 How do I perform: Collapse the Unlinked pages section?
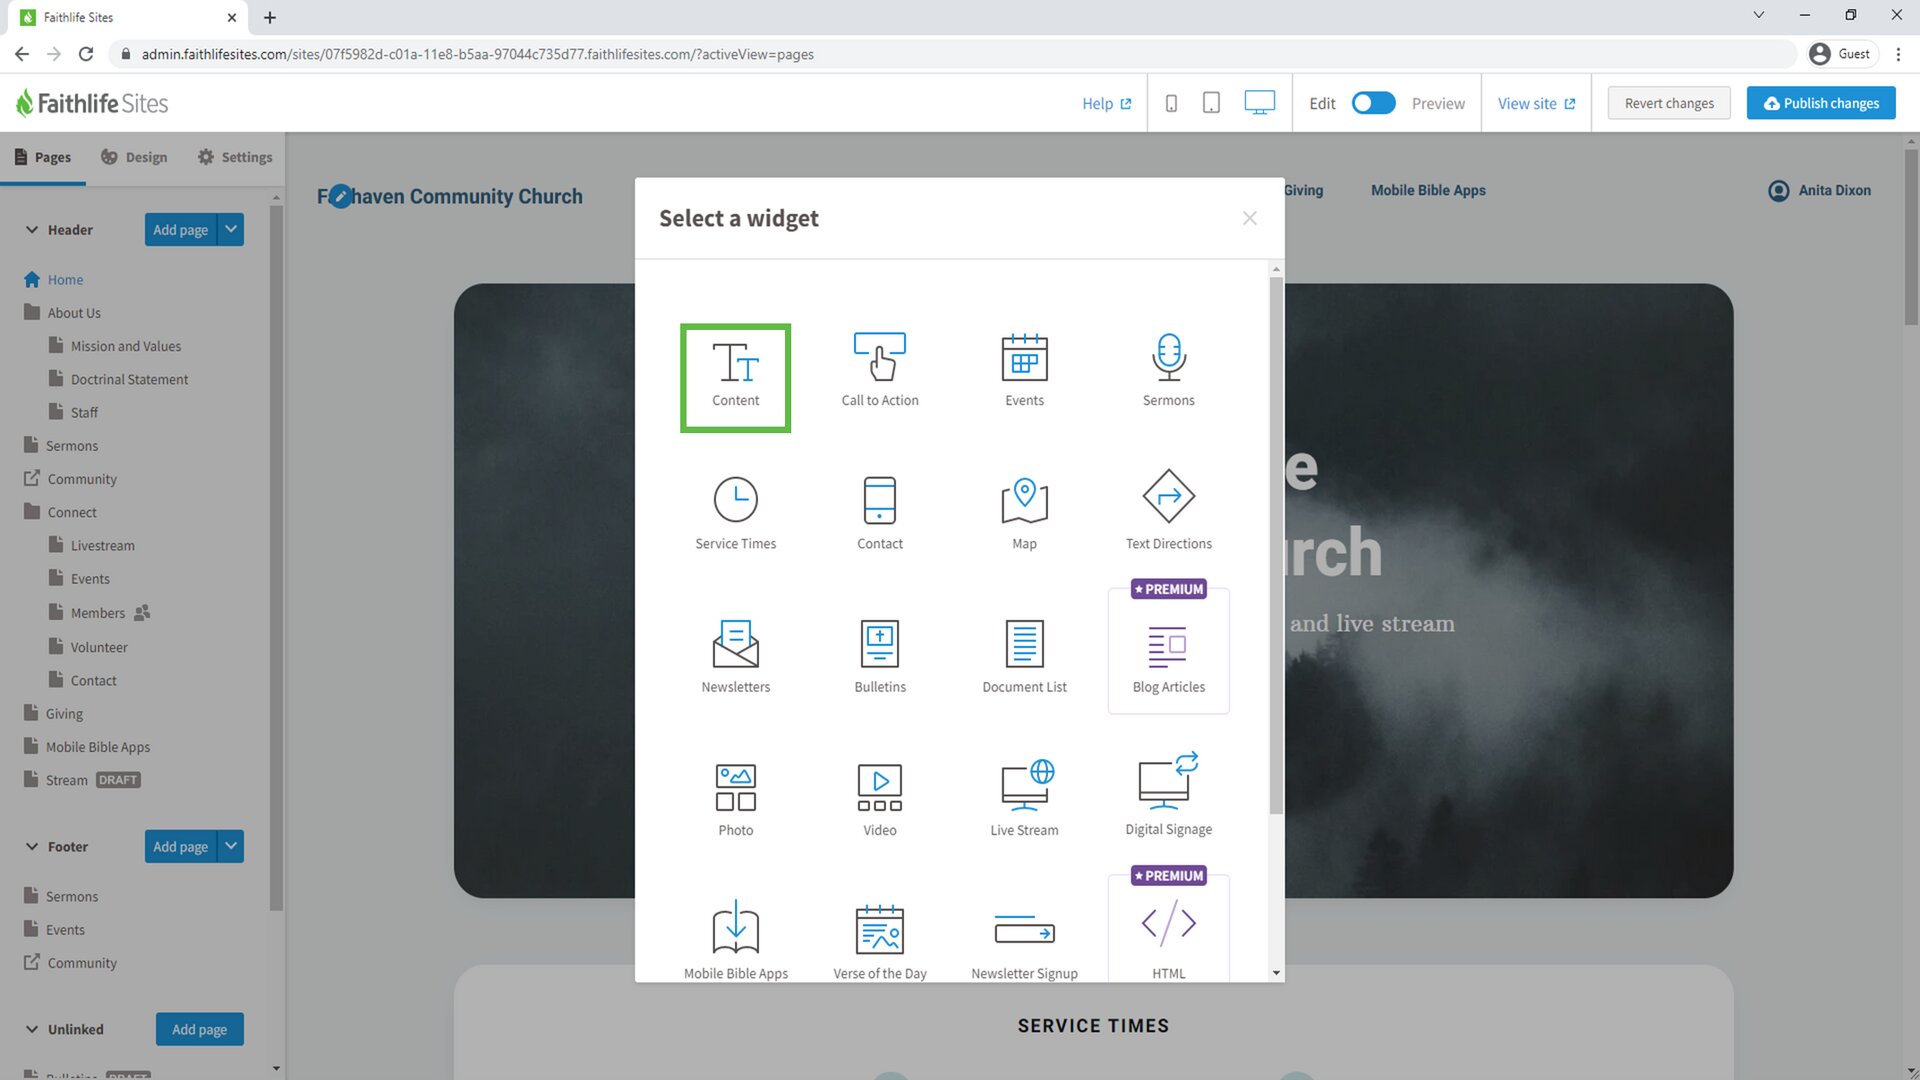tap(32, 1029)
